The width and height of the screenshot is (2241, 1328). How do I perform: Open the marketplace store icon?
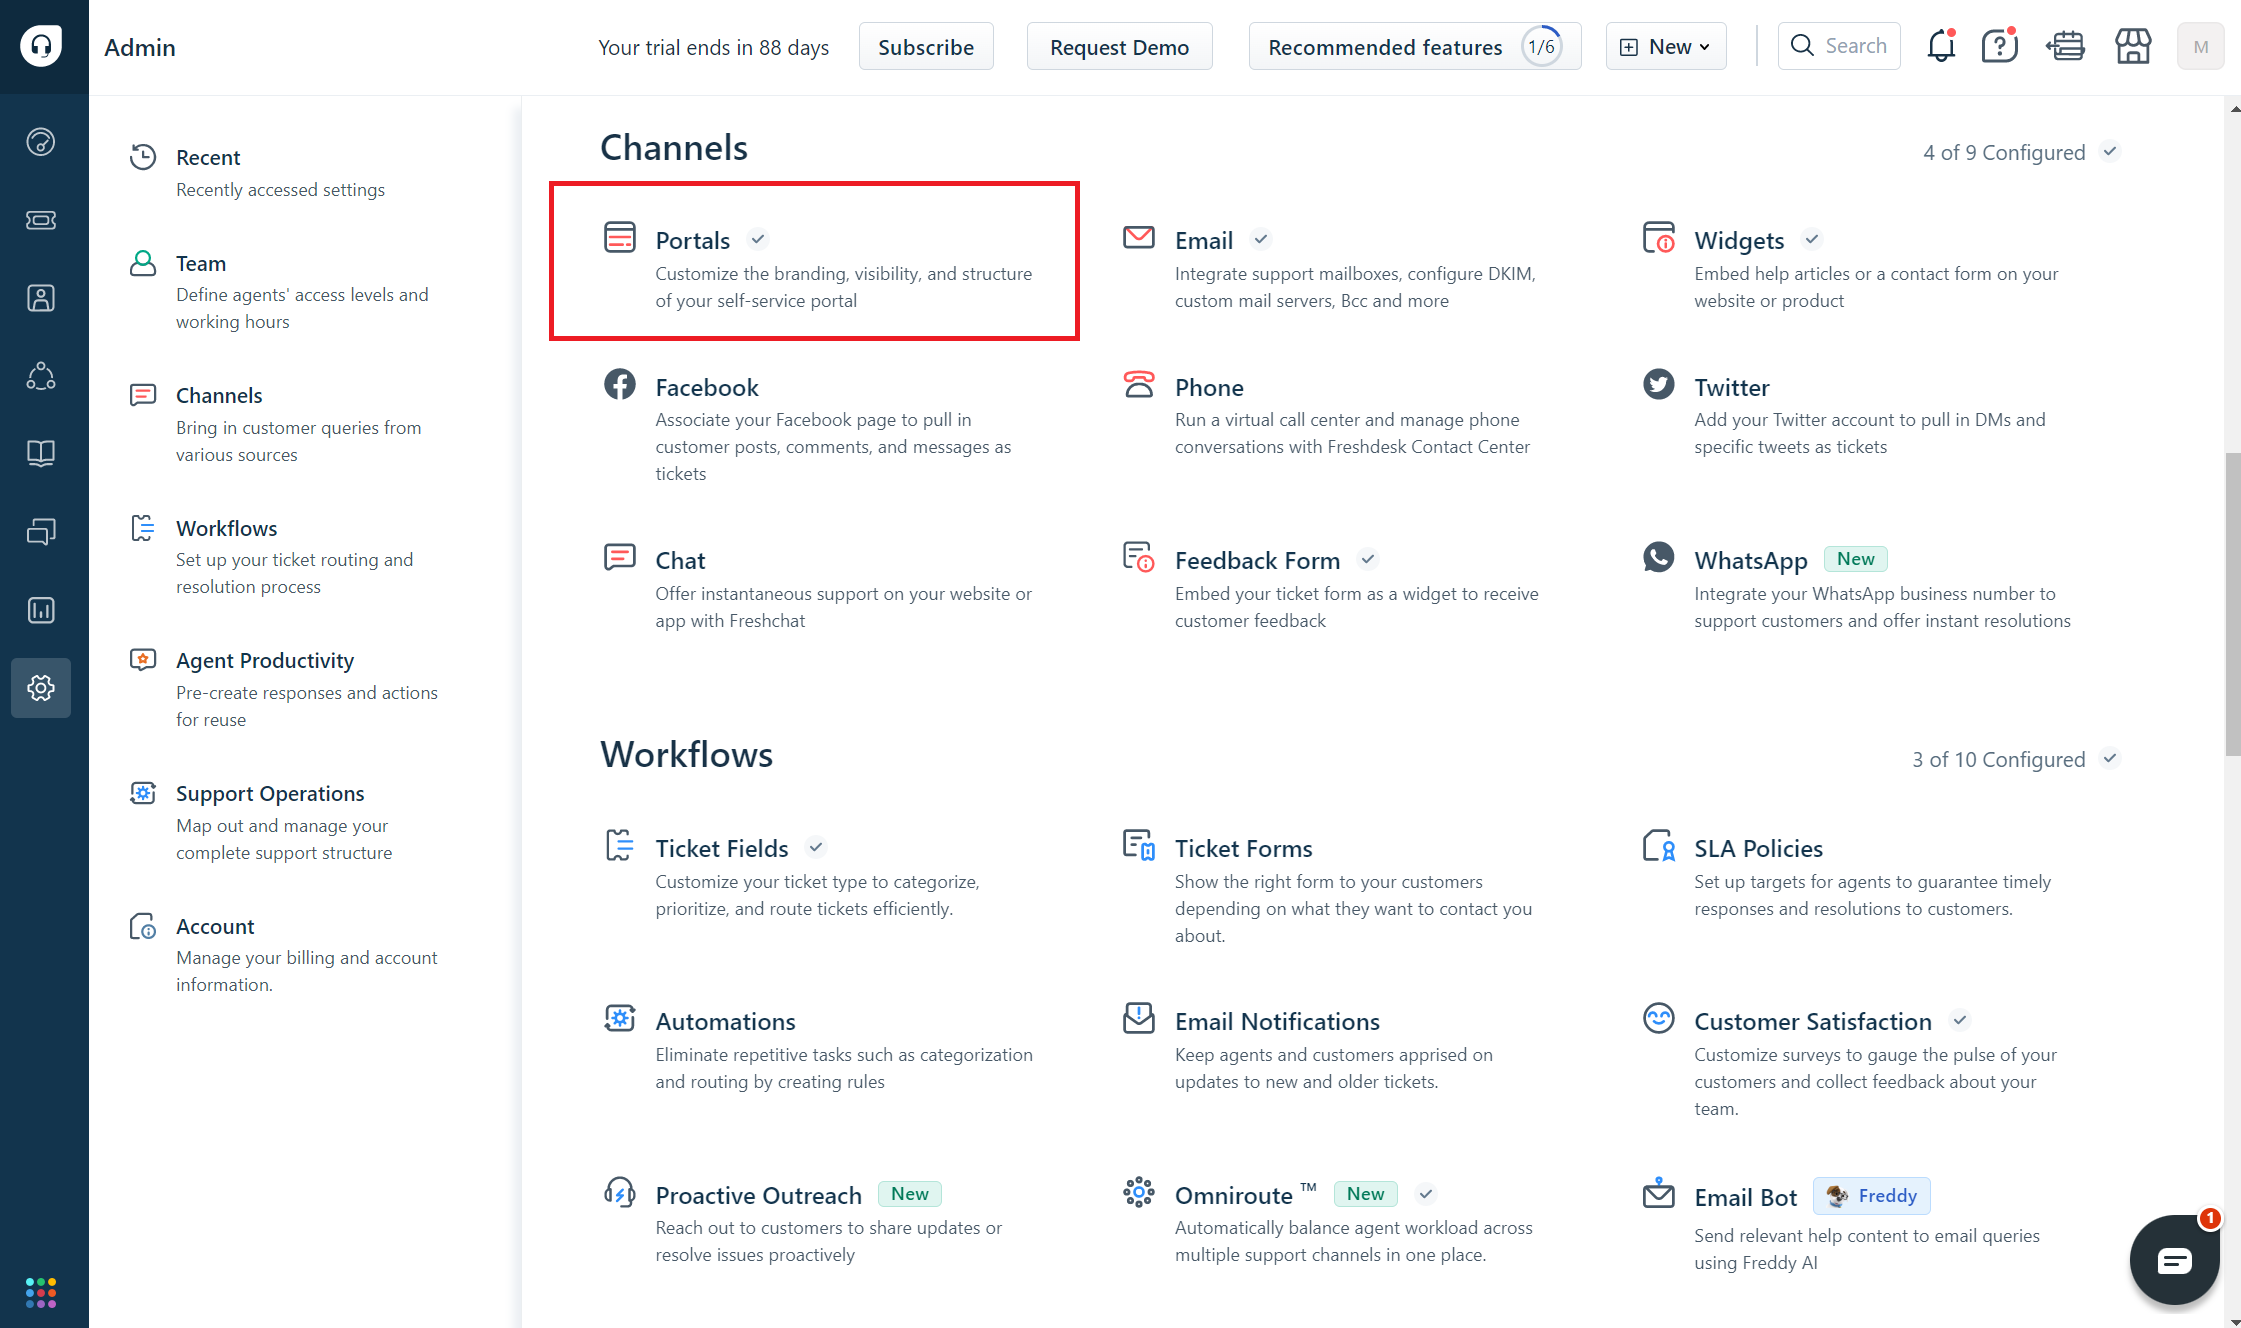(x=2132, y=46)
